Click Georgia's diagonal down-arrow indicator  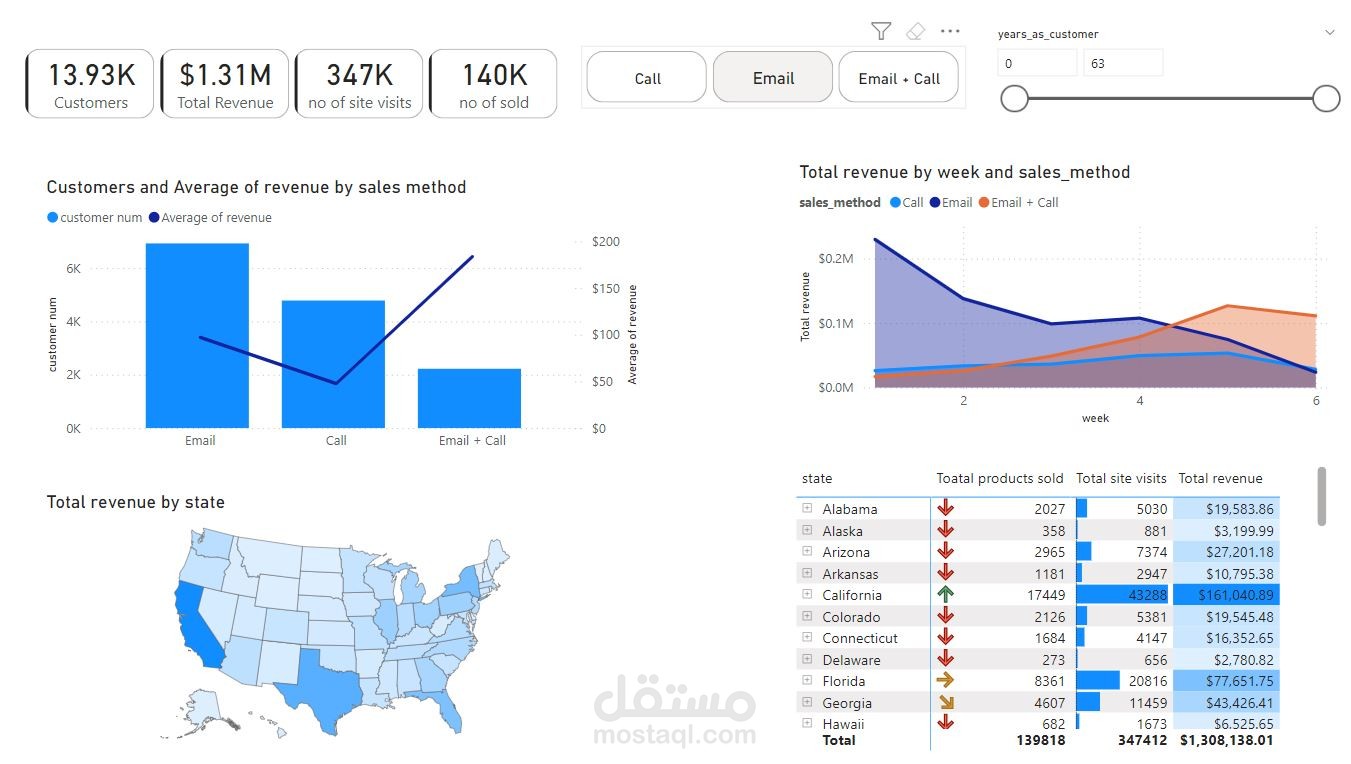(x=945, y=702)
